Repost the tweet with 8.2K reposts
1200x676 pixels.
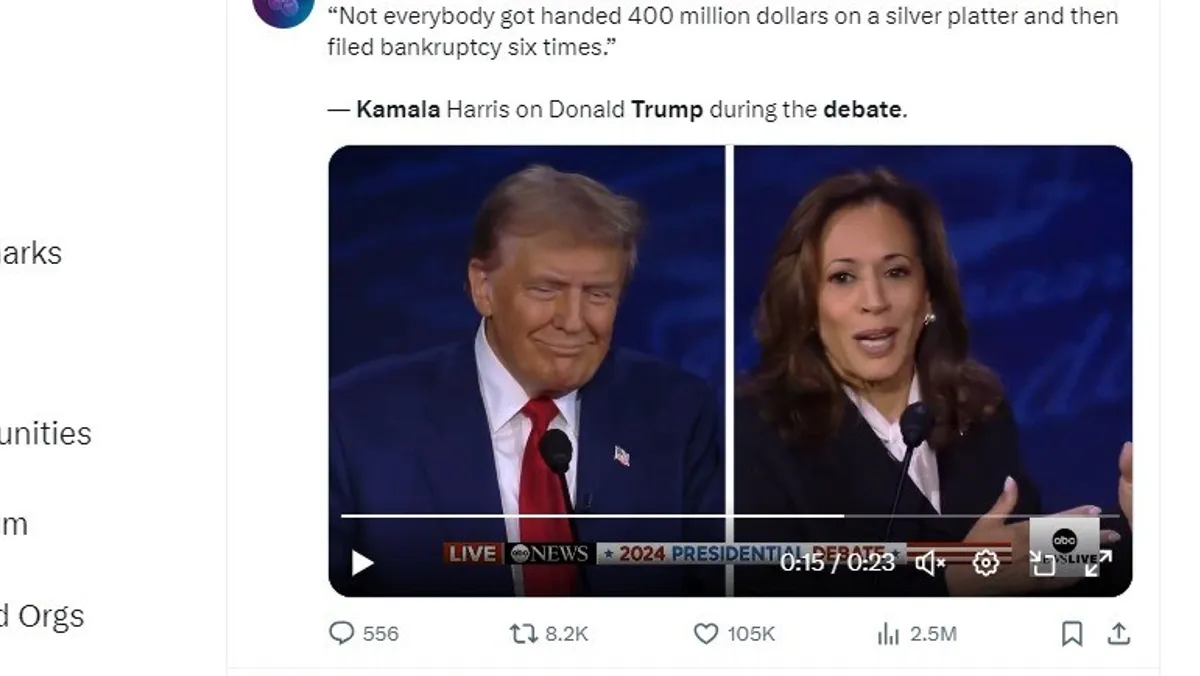point(549,633)
